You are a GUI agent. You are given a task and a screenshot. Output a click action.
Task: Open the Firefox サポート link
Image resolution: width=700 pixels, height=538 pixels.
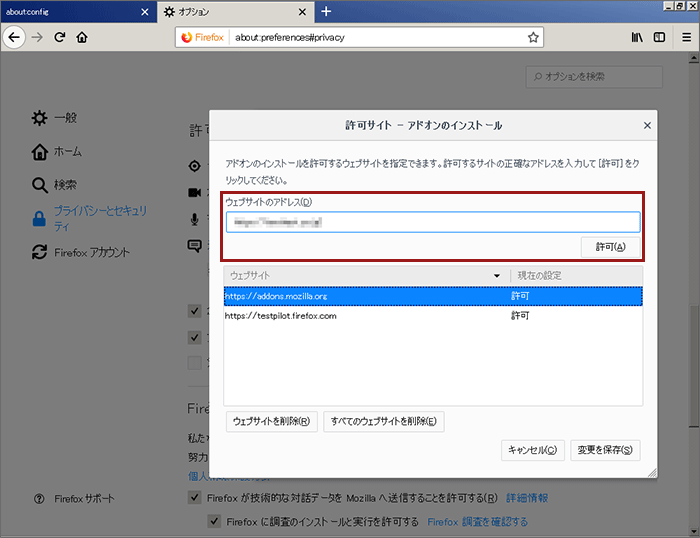pyautogui.click(x=75, y=499)
